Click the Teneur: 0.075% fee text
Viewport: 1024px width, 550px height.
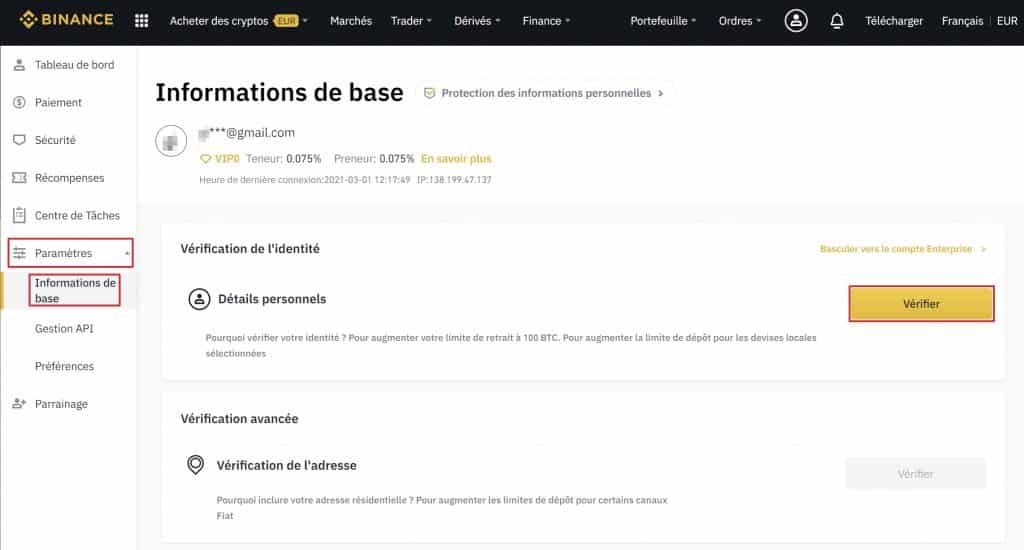coord(283,159)
